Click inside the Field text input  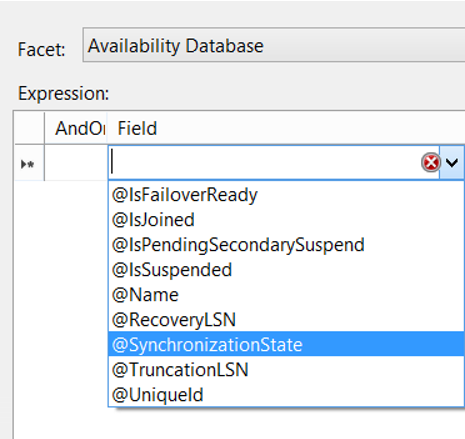(265, 163)
